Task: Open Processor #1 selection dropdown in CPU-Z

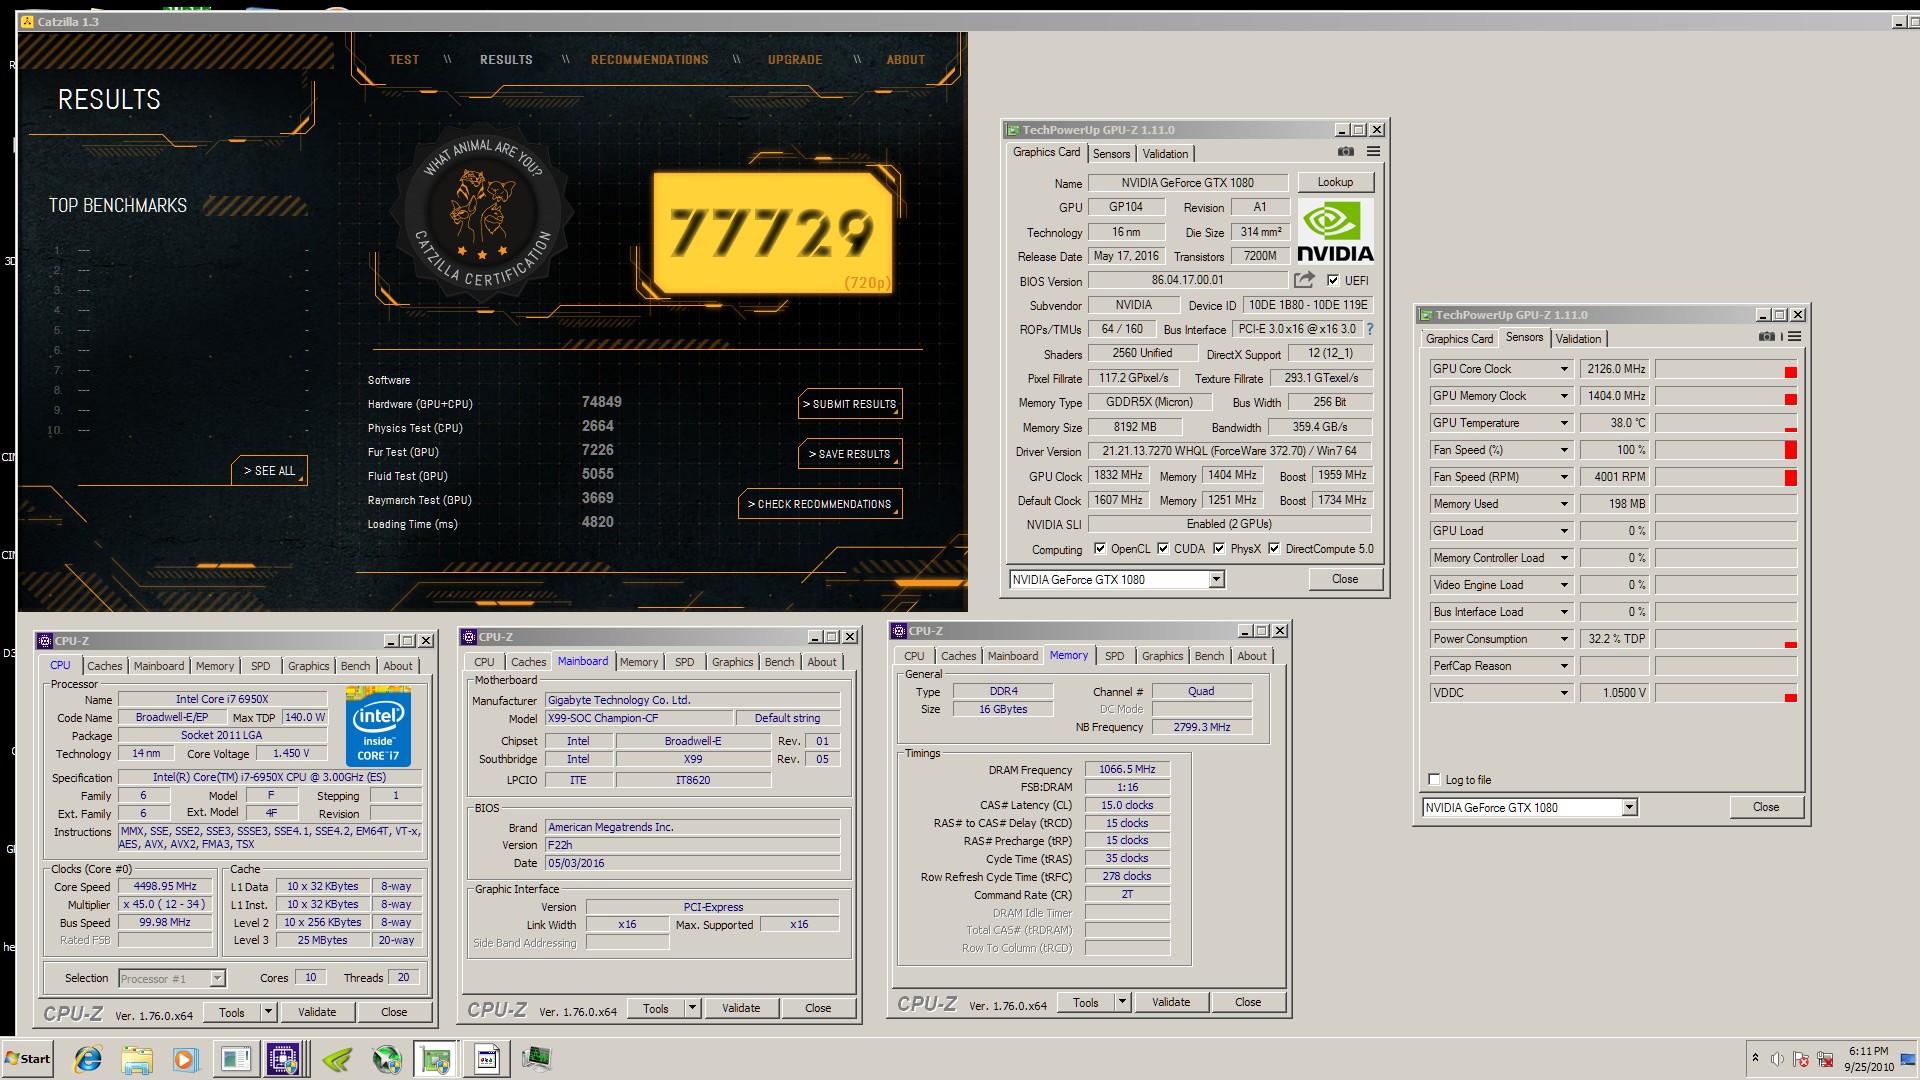Action: coord(217,978)
